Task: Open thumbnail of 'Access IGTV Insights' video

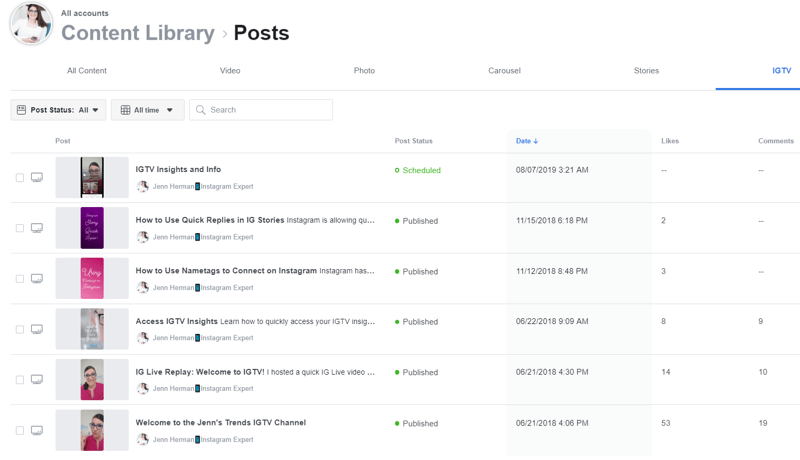Action: coord(92,329)
